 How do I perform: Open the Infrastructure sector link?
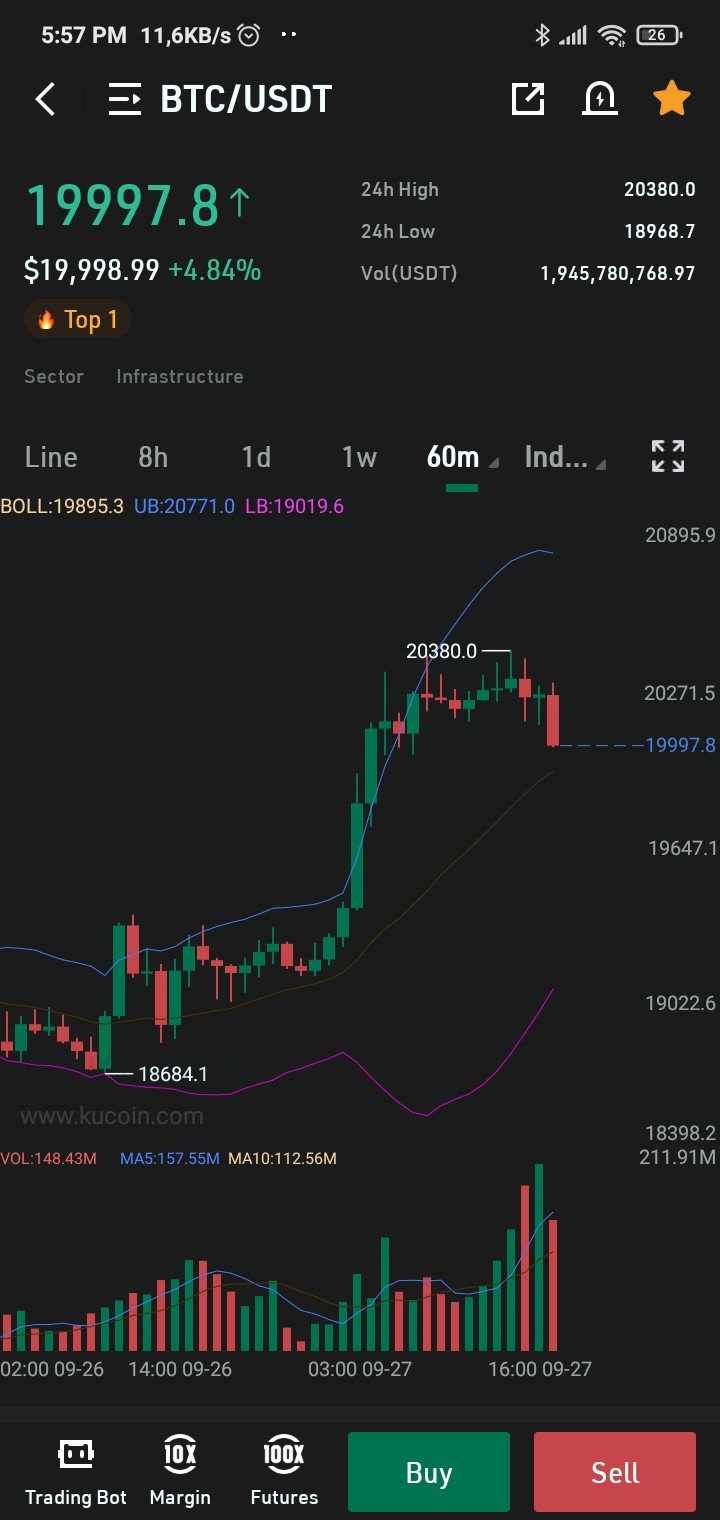coord(180,376)
